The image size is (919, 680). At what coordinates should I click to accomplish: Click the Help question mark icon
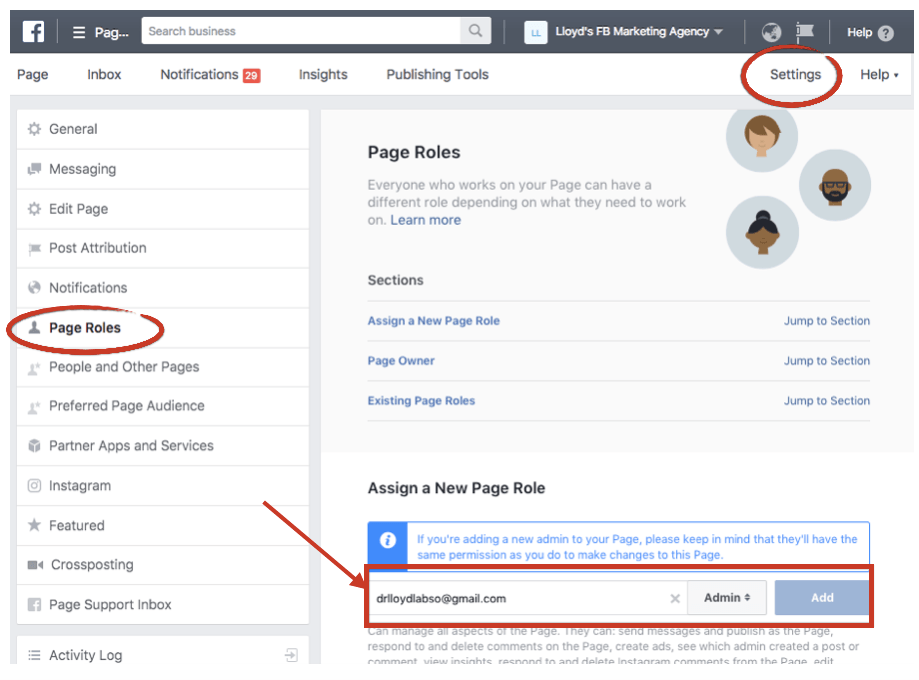[886, 33]
